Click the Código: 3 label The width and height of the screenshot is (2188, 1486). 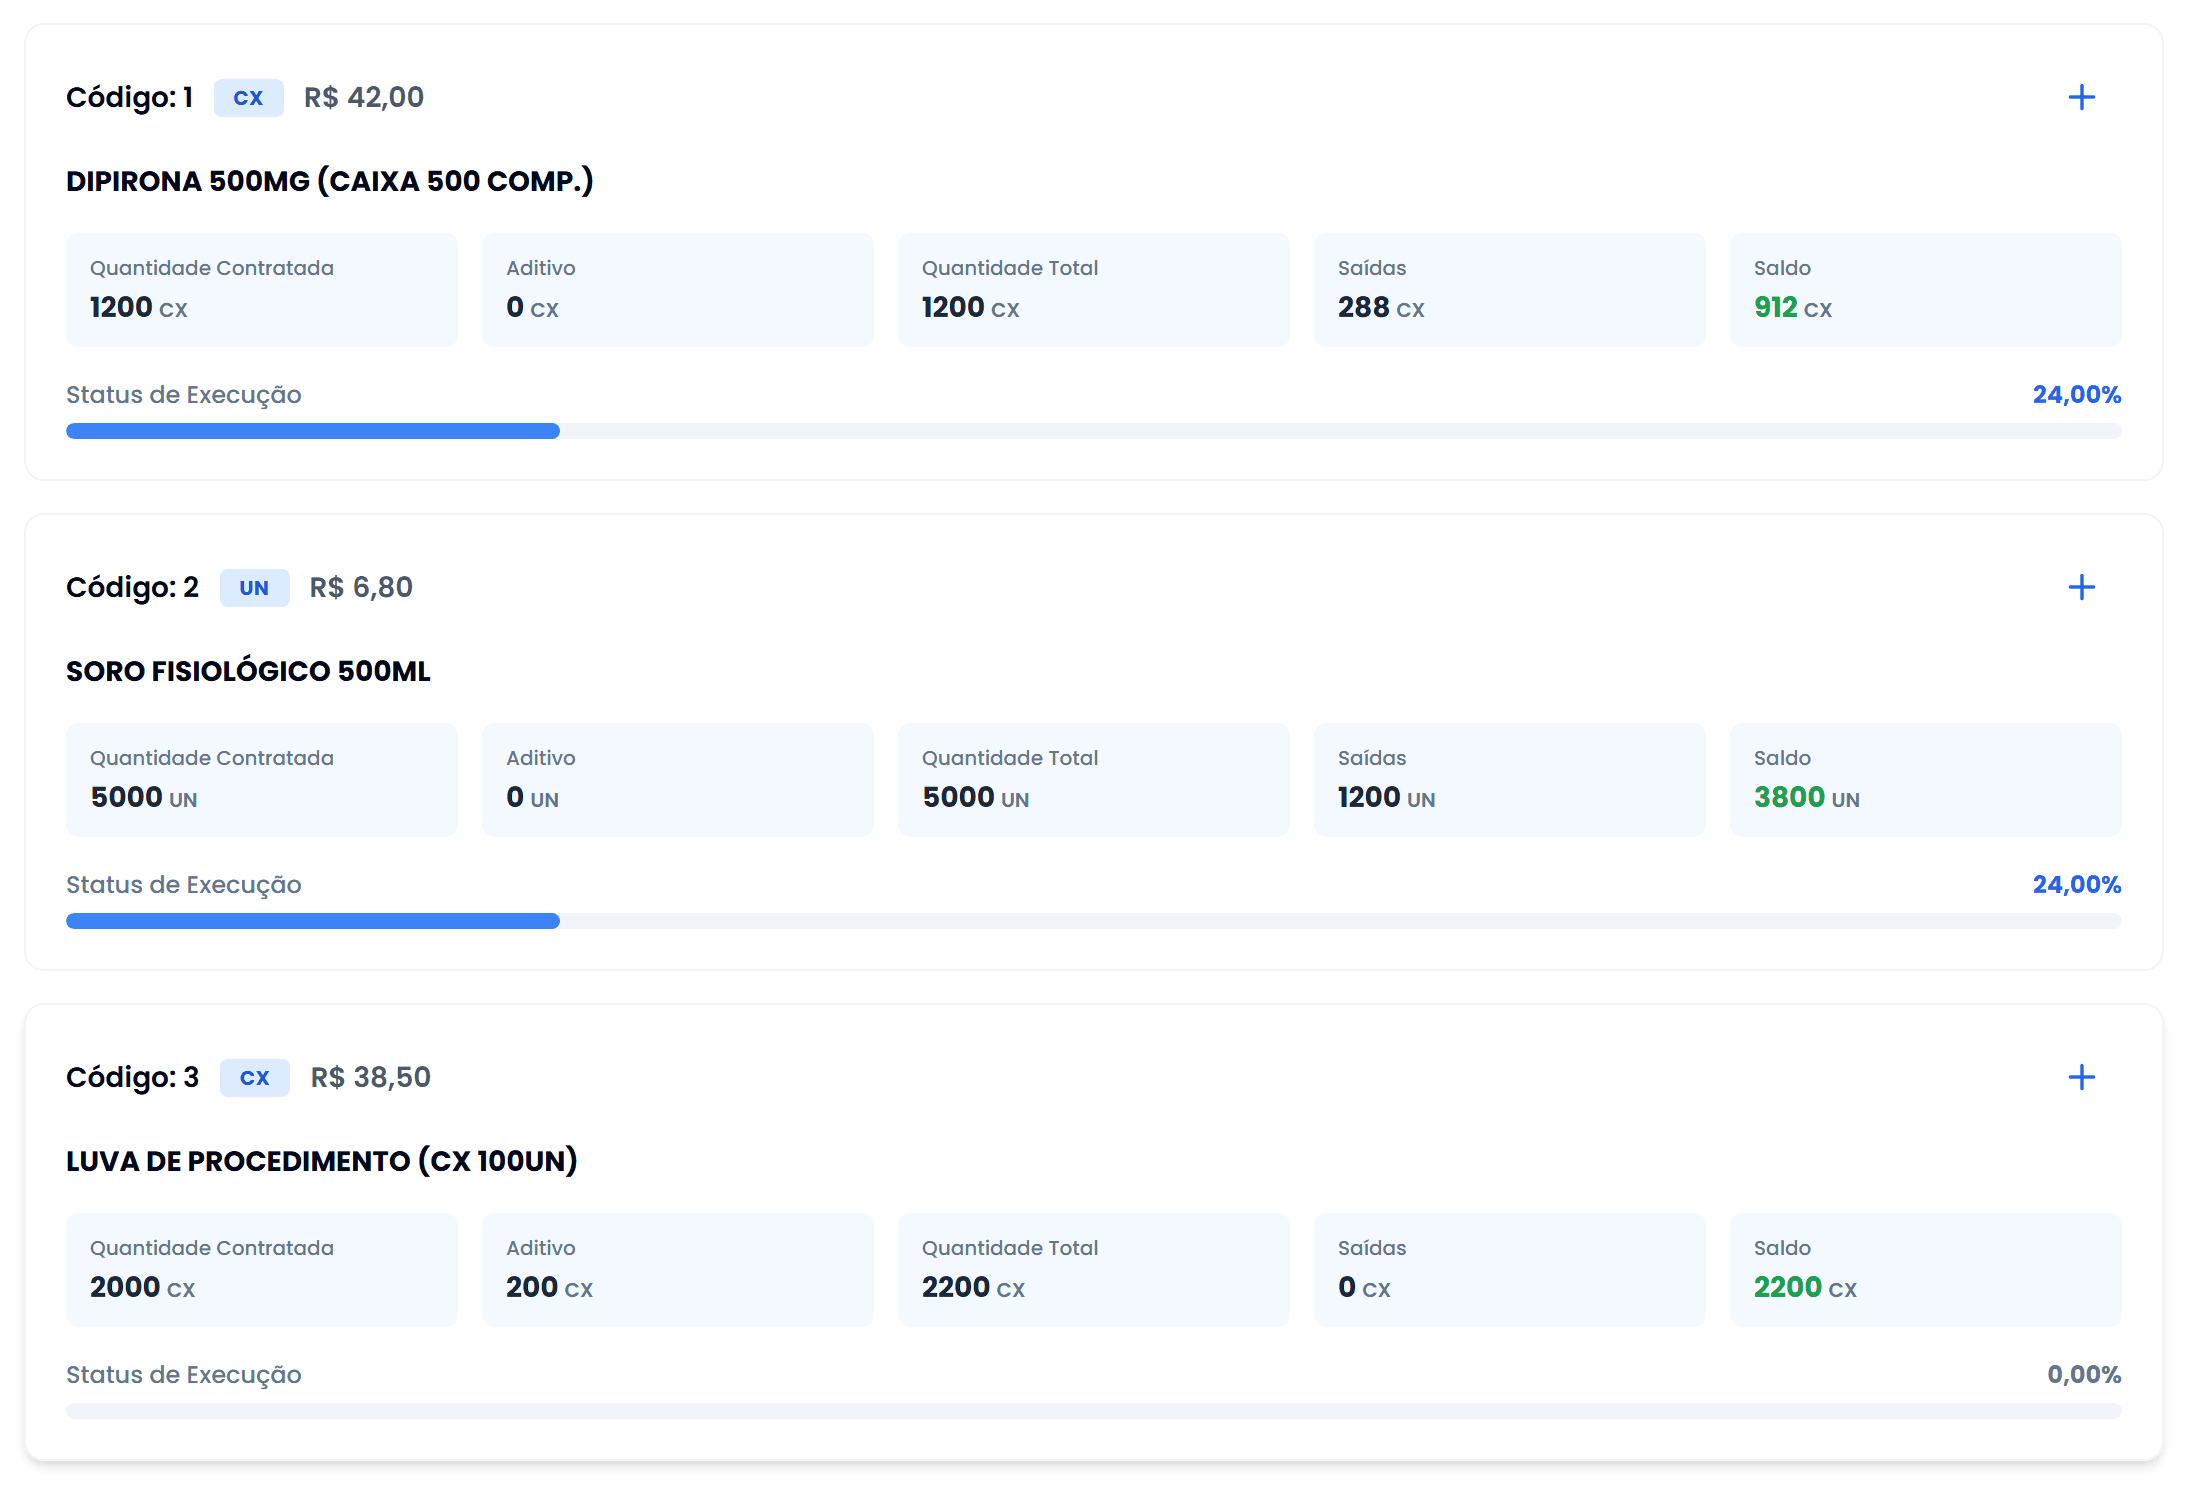point(132,1077)
